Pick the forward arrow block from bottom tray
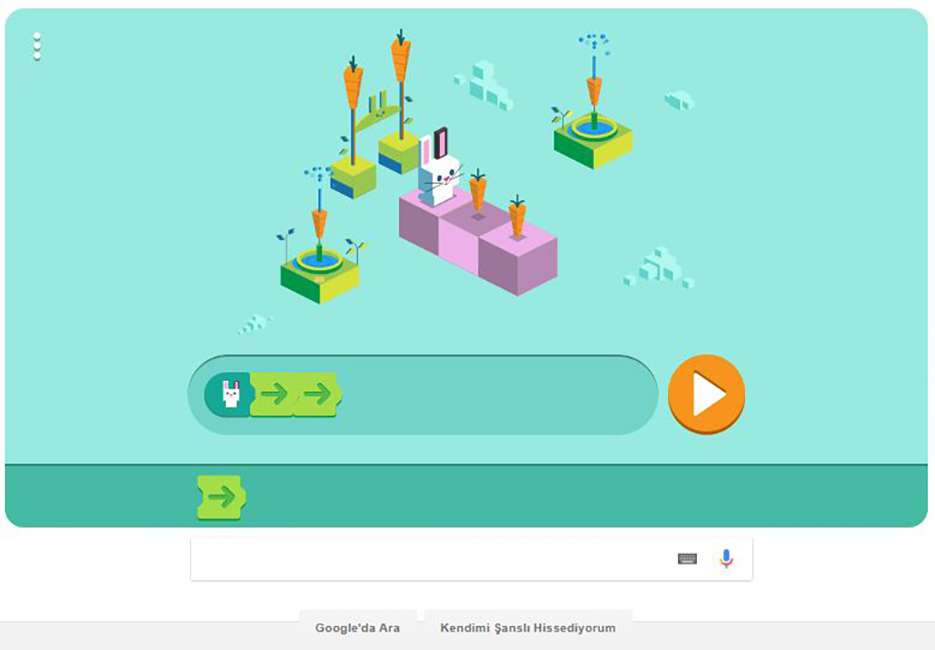Viewport: 935px width, 650px height. (221, 497)
